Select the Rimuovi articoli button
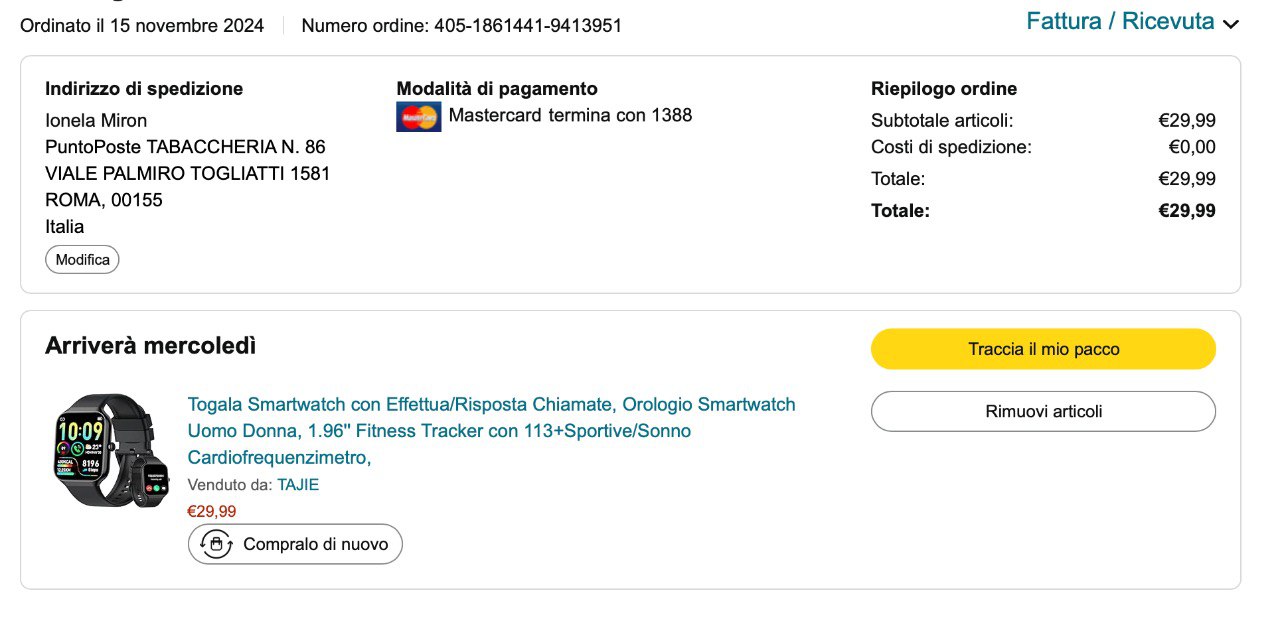 pyautogui.click(x=1043, y=411)
